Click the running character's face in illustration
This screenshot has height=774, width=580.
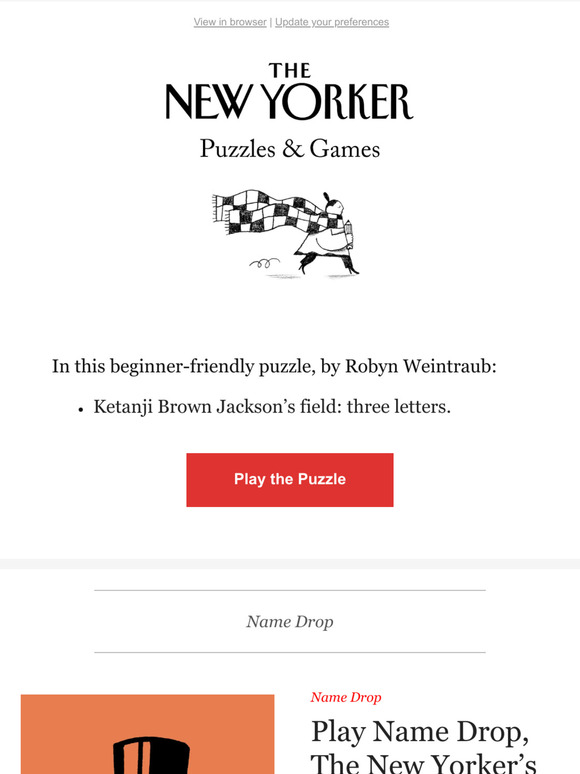[335, 207]
